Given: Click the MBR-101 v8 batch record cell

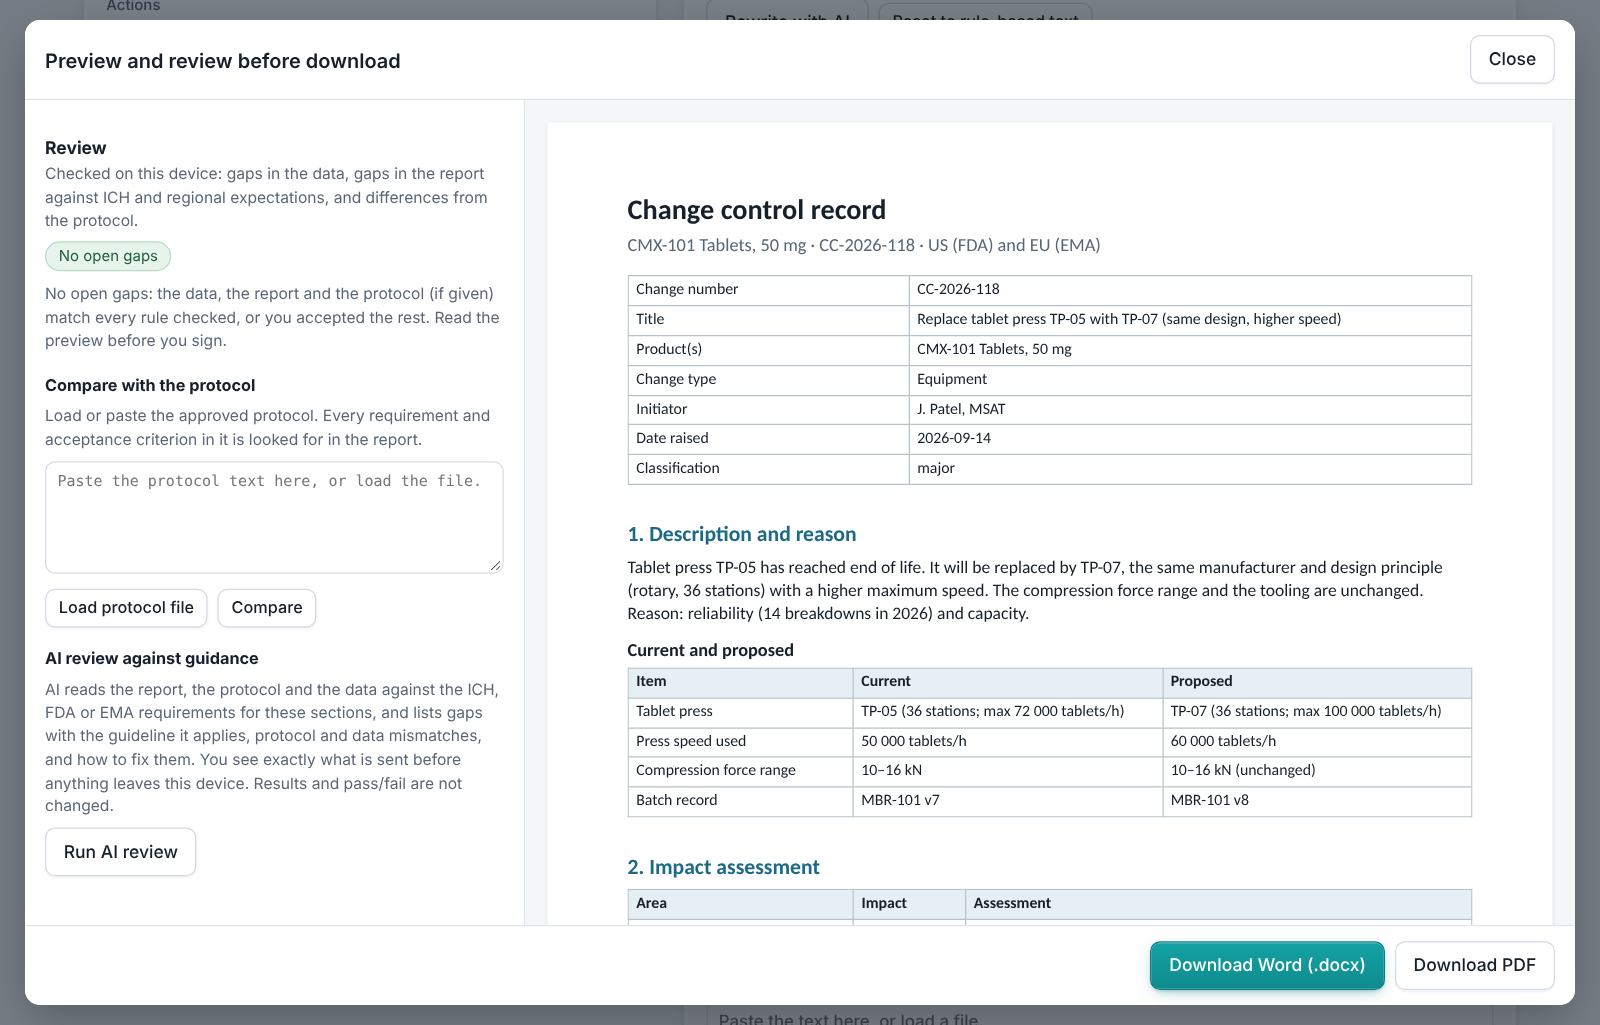Looking at the screenshot, I should pos(1317,801).
